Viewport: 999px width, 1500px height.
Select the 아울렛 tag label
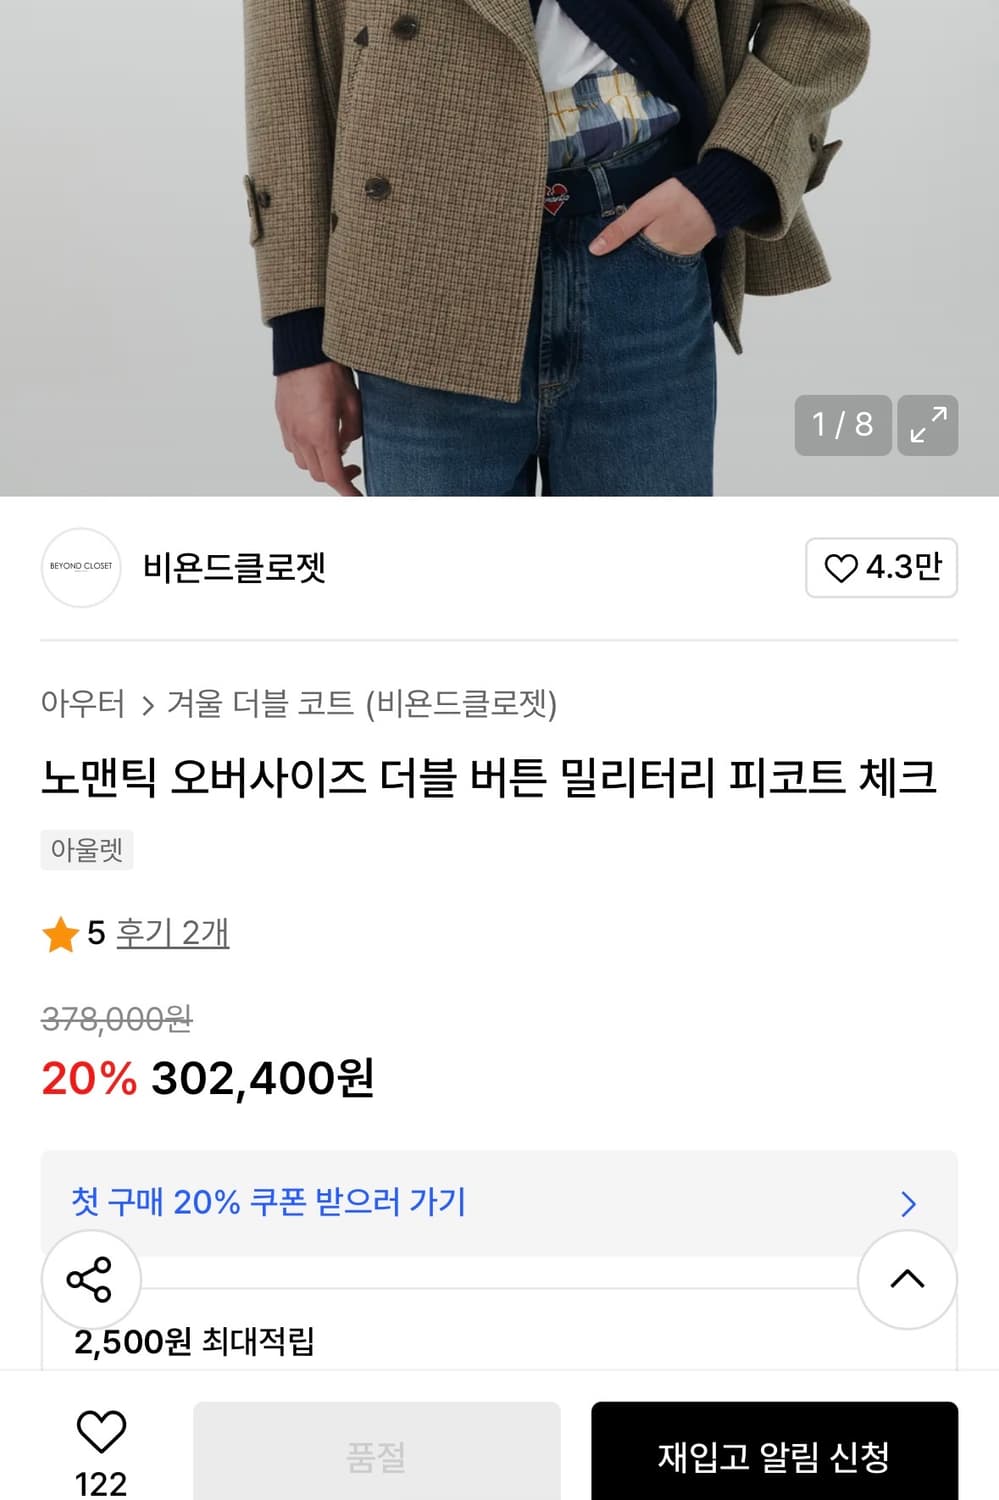tap(86, 851)
